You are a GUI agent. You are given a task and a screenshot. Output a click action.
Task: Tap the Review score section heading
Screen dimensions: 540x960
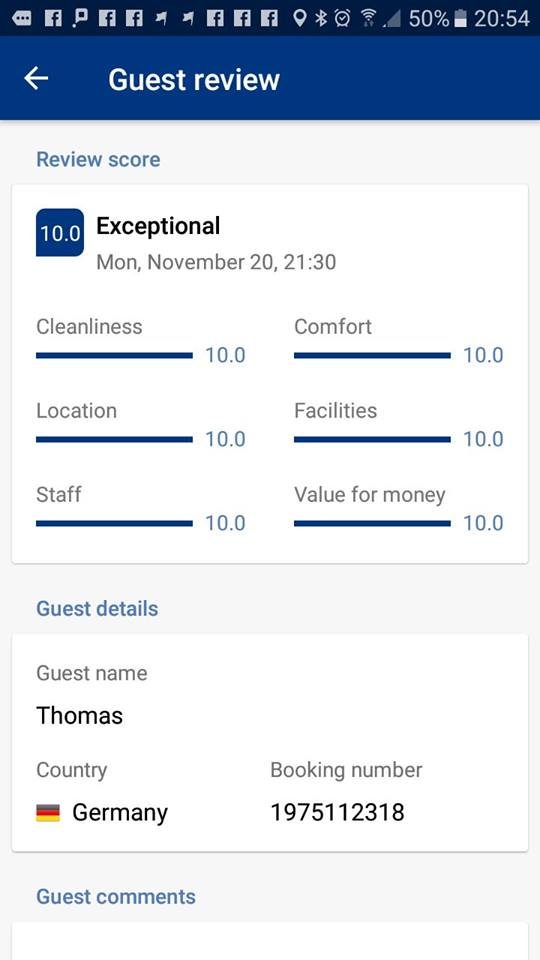point(98,159)
